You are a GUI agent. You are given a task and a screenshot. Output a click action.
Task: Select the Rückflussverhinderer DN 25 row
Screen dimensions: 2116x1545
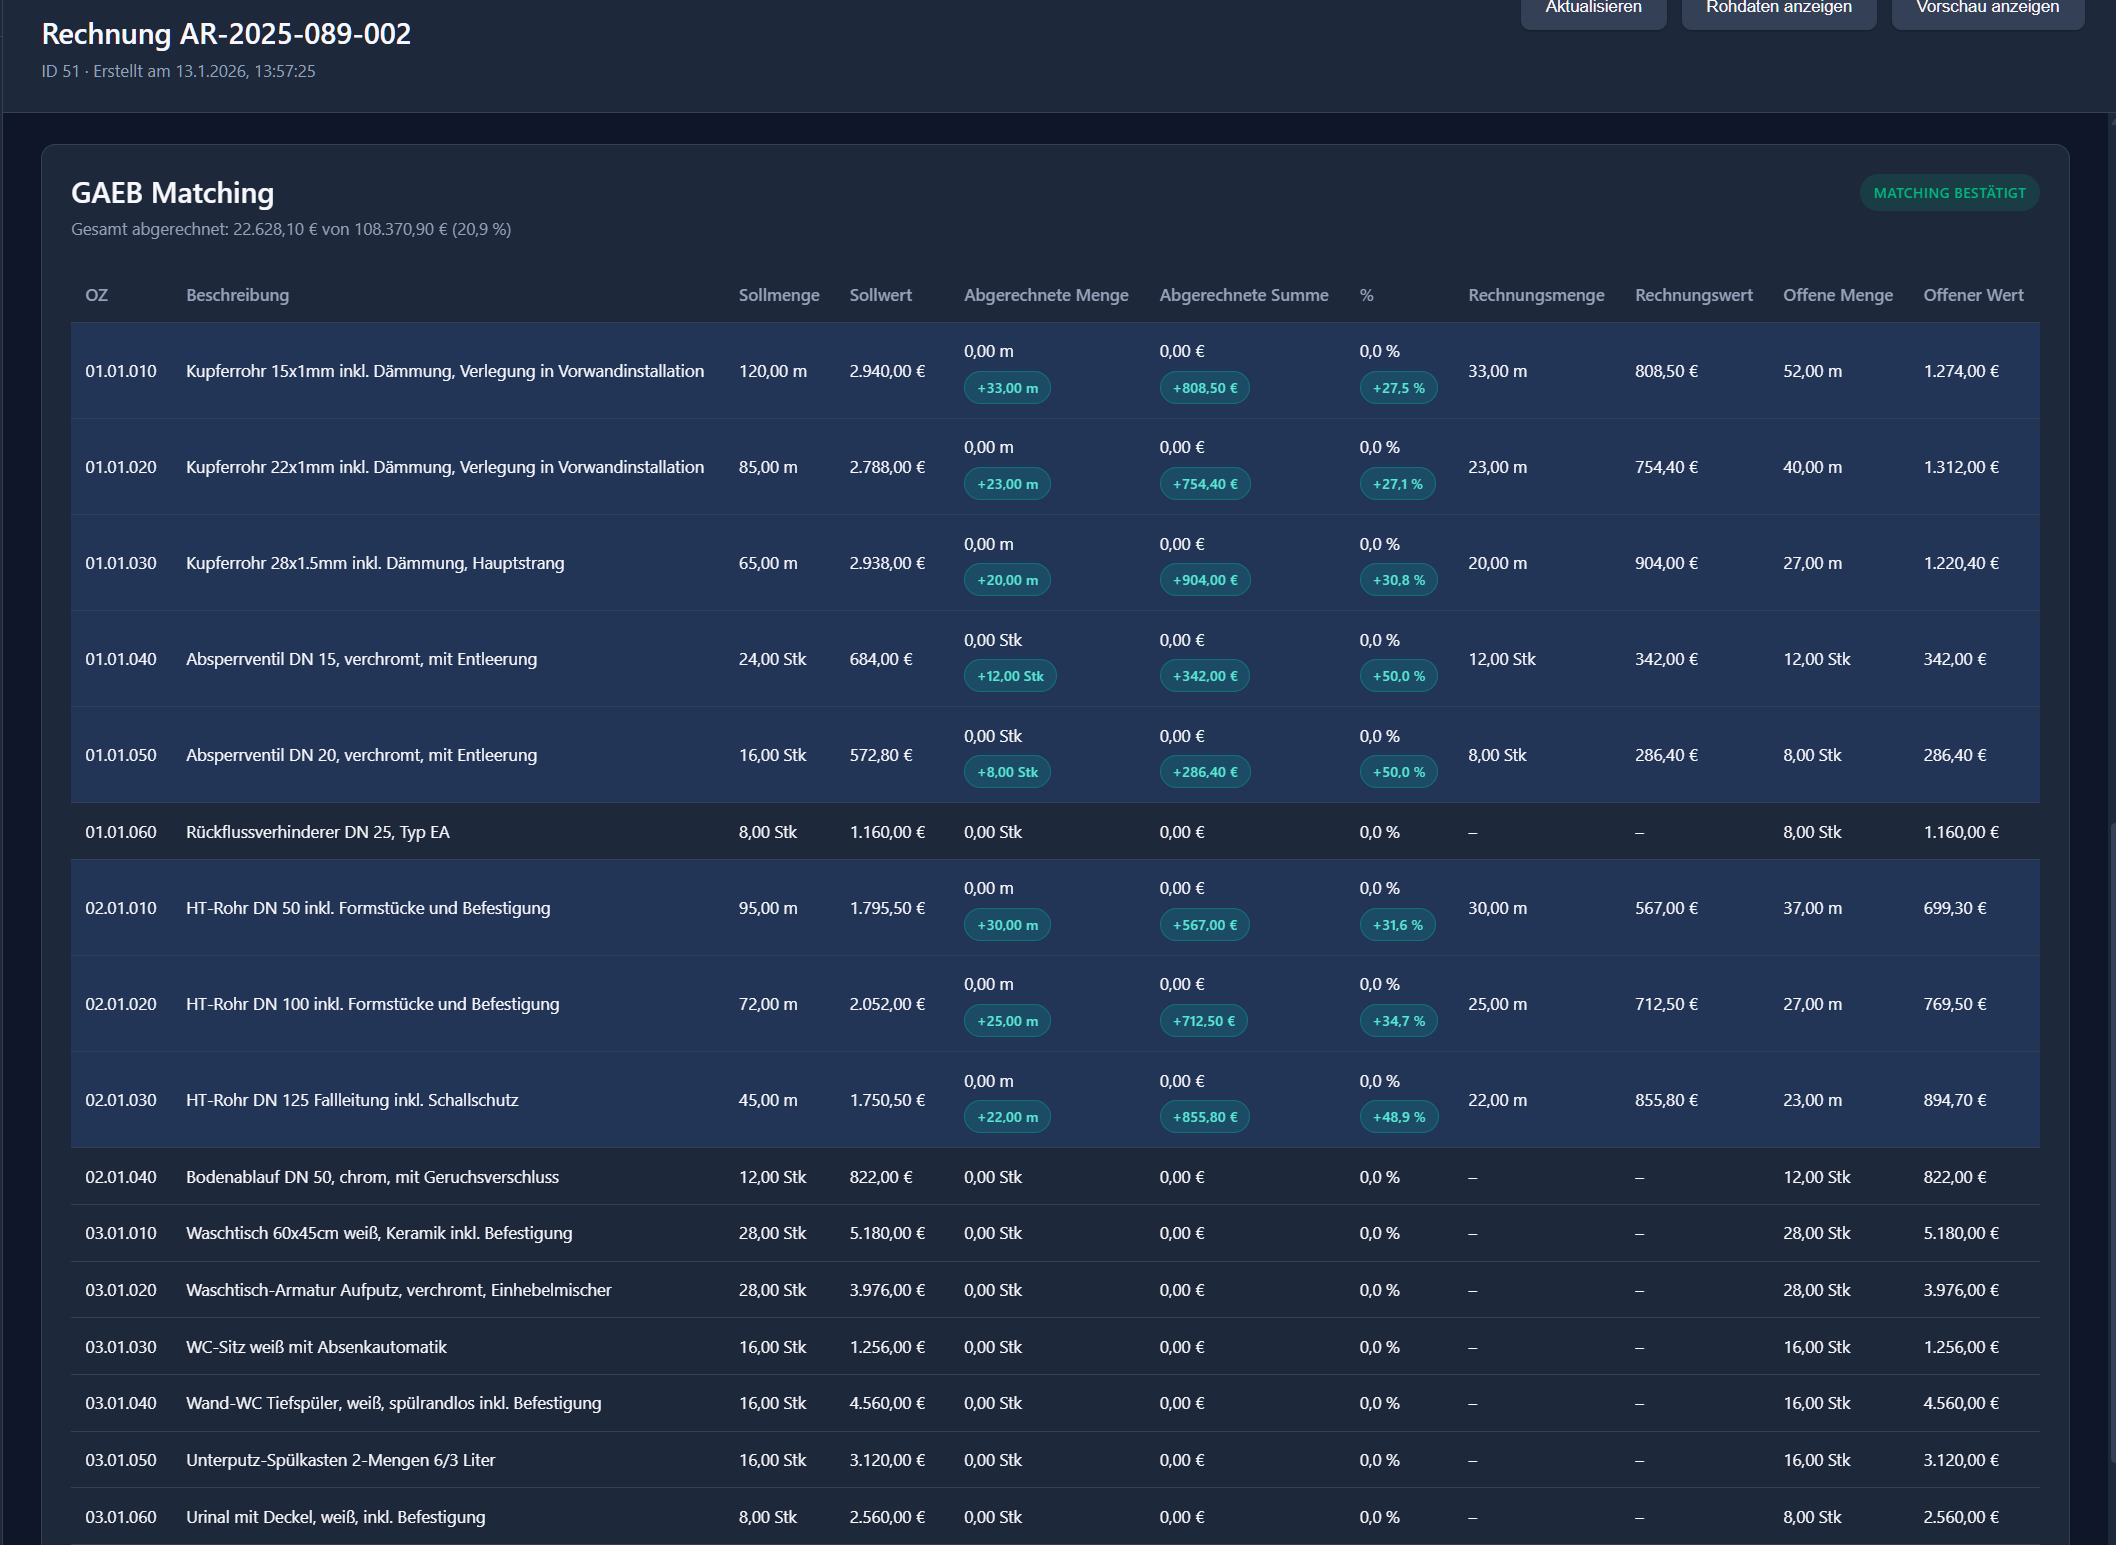(x=317, y=832)
